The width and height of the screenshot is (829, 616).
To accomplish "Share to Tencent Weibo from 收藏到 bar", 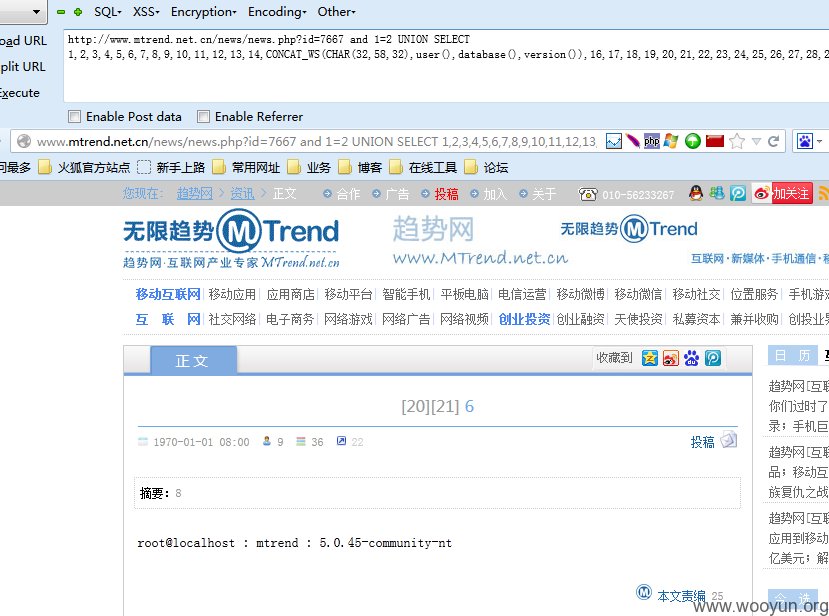I will 712,358.
